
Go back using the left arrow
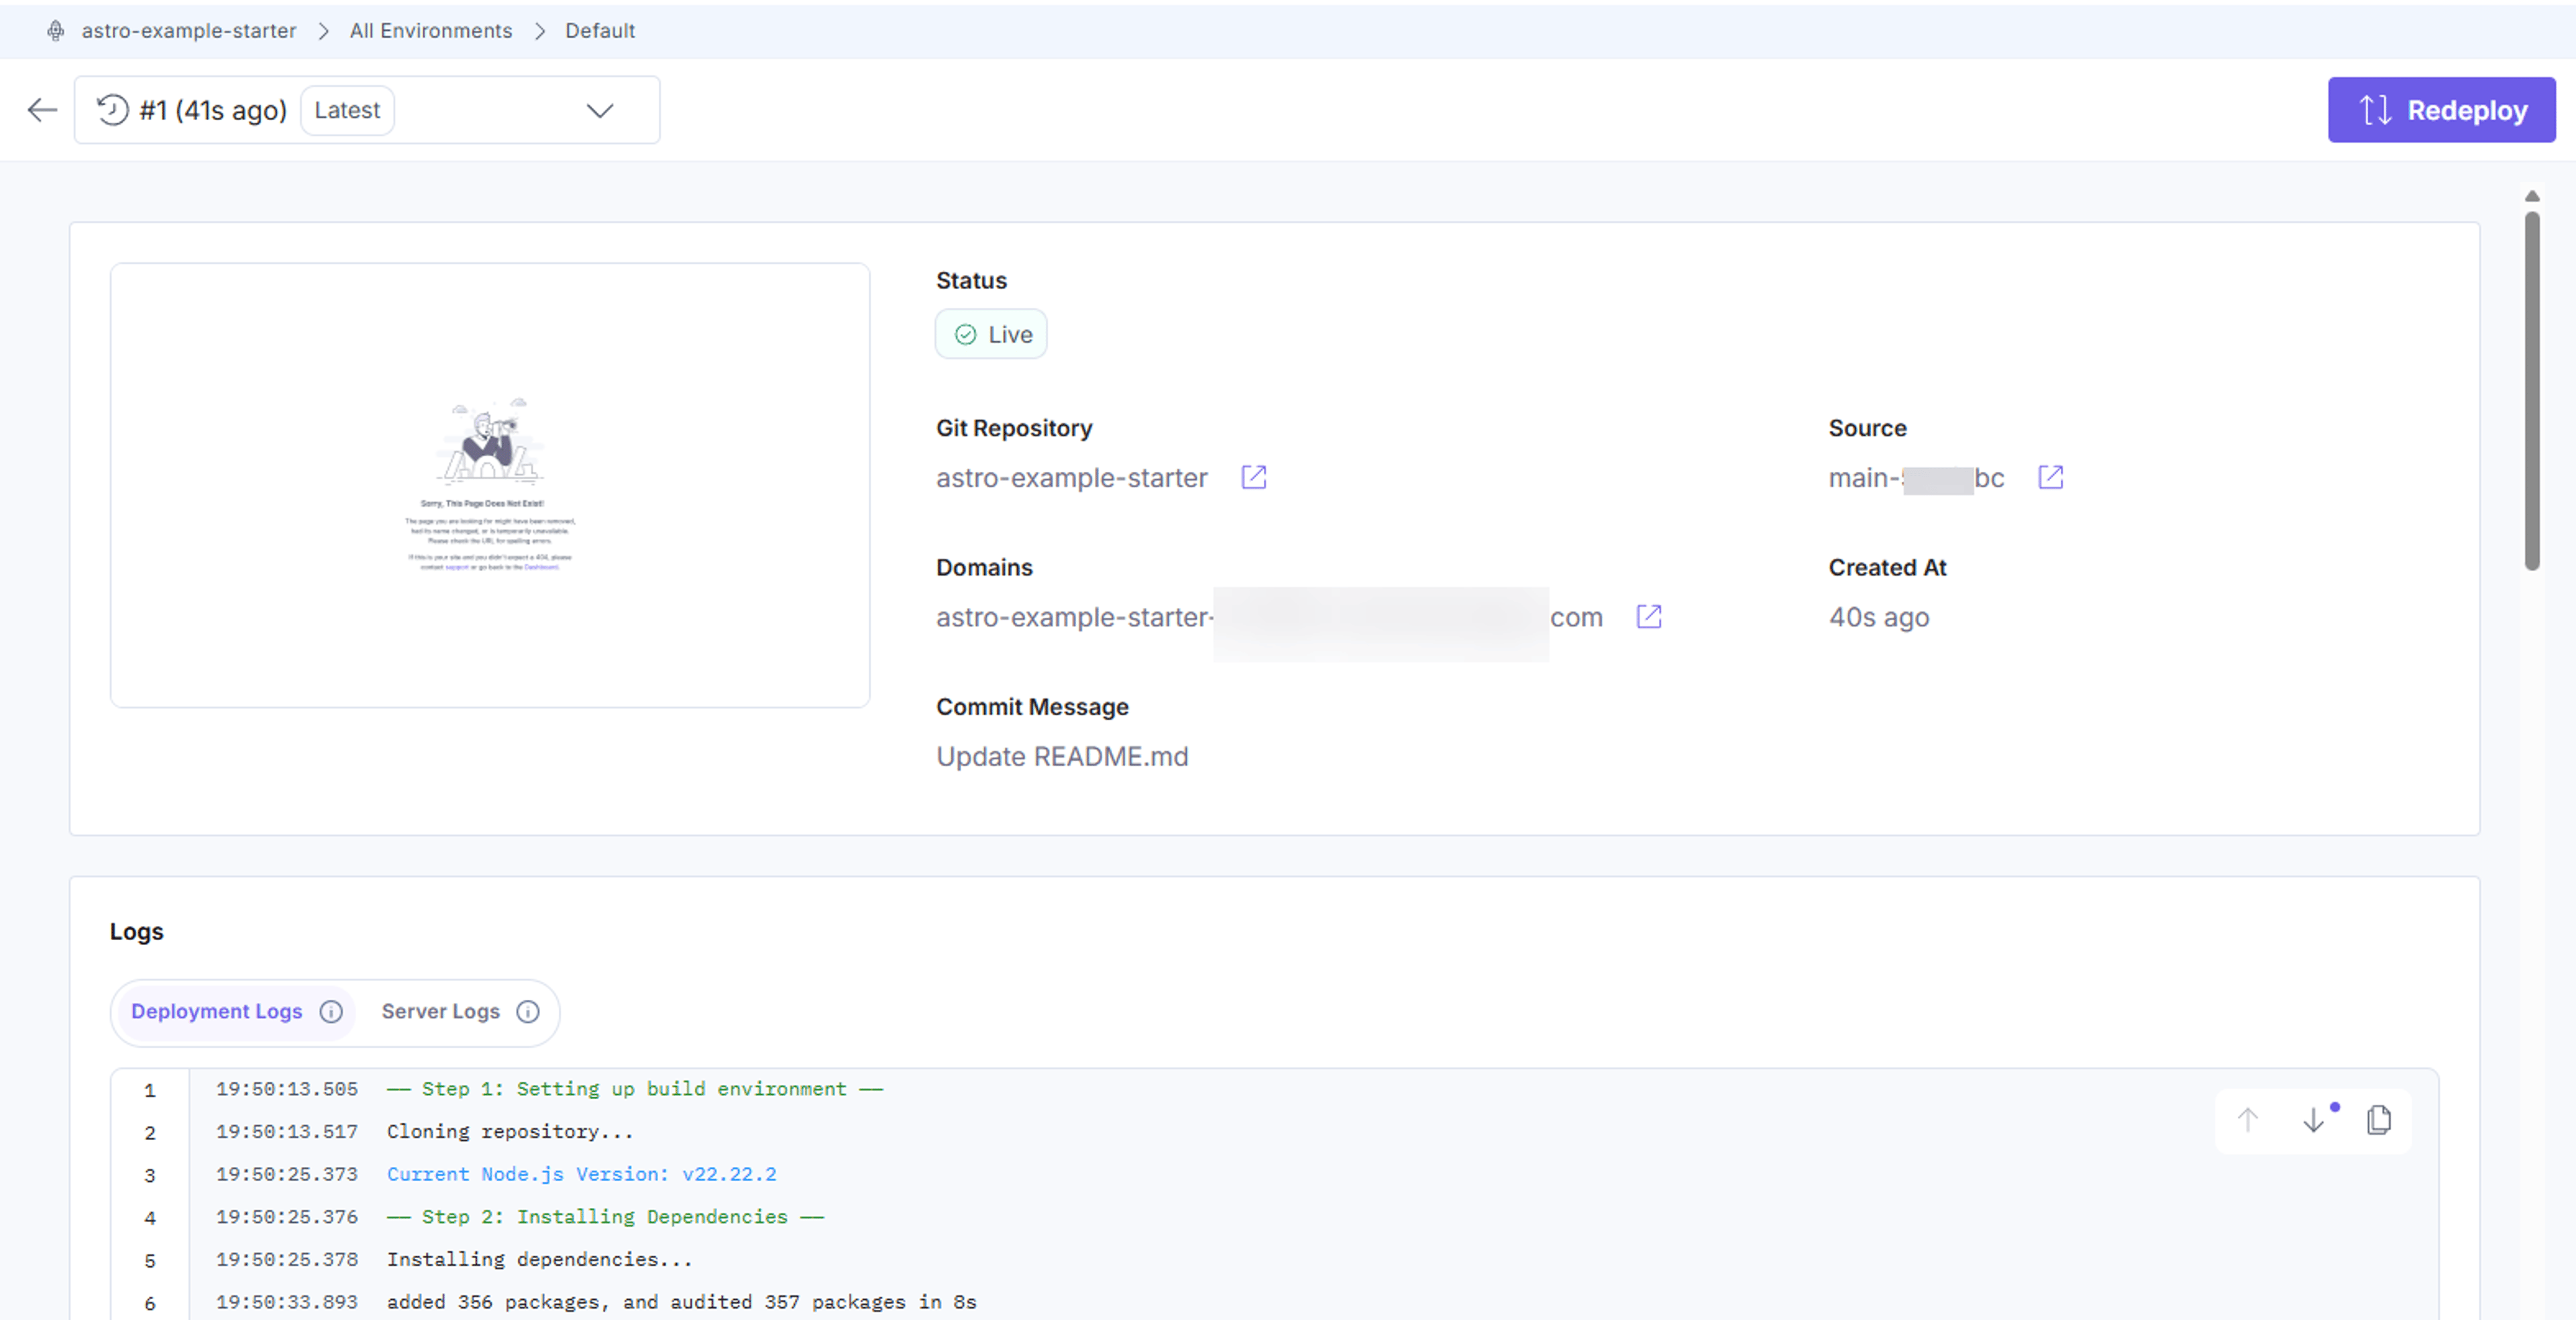click(42, 110)
